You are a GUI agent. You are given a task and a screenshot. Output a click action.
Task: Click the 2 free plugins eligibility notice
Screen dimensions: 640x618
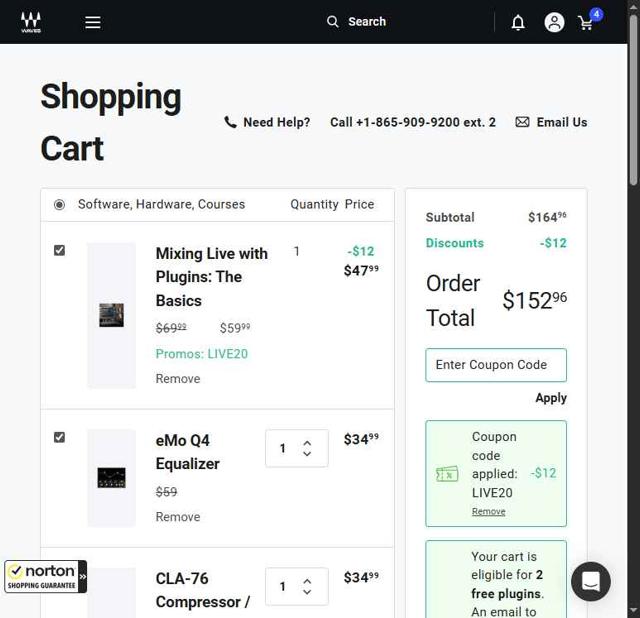tap(496, 579)
